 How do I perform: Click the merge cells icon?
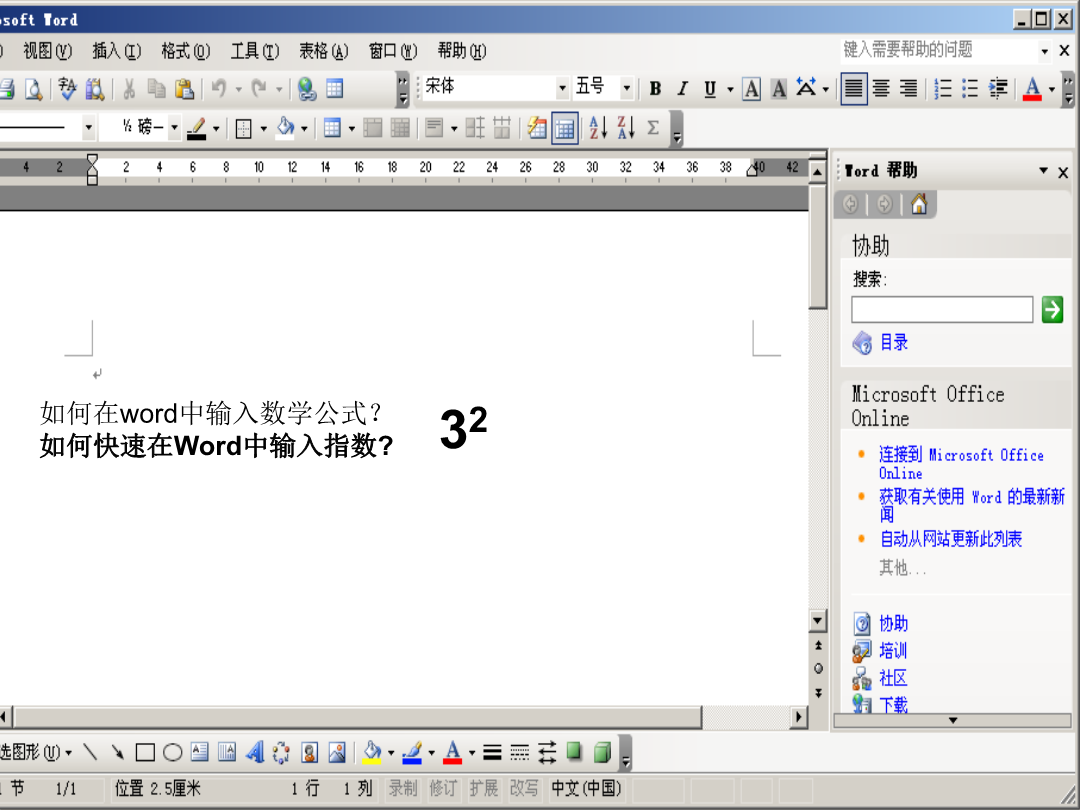click(373, 127)
